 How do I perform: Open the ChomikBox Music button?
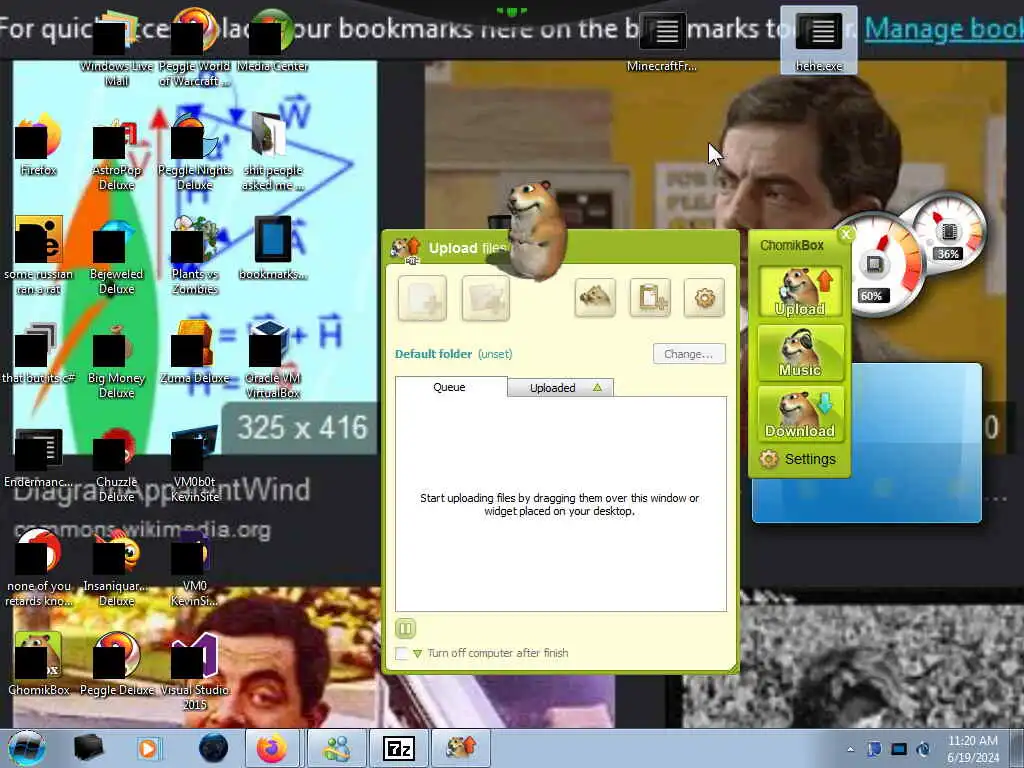tap(801, 353)
